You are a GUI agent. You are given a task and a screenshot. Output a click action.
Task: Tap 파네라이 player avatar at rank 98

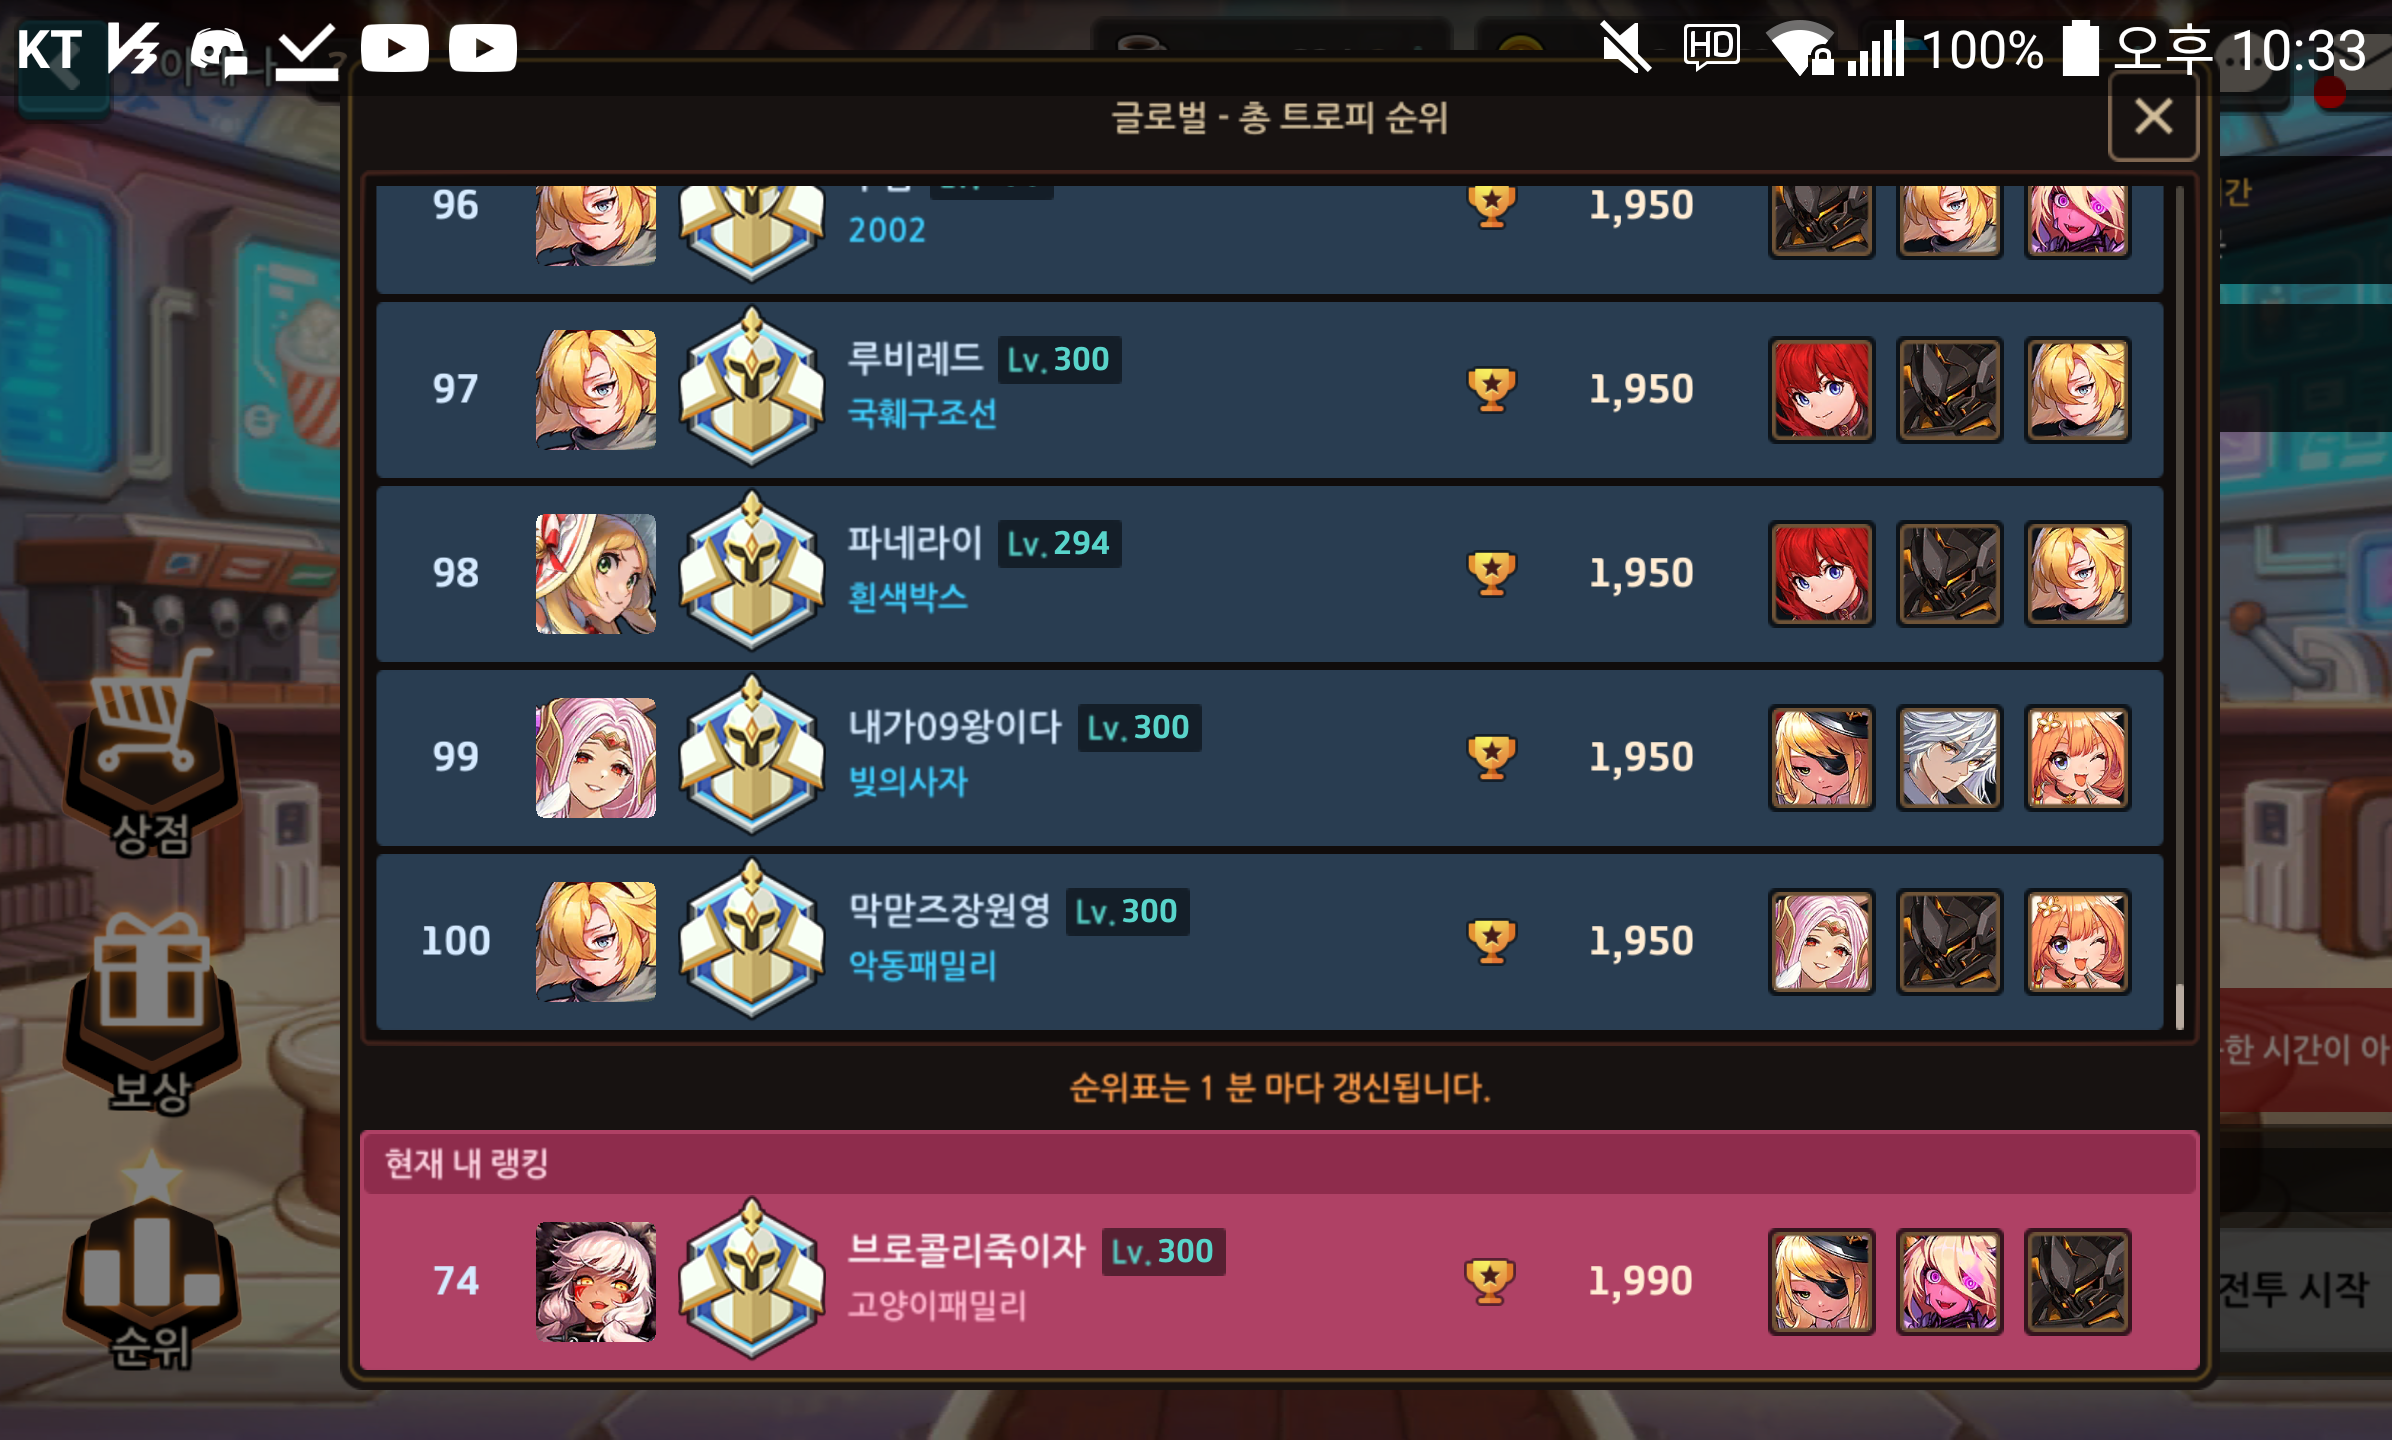(x=596, y=573)
